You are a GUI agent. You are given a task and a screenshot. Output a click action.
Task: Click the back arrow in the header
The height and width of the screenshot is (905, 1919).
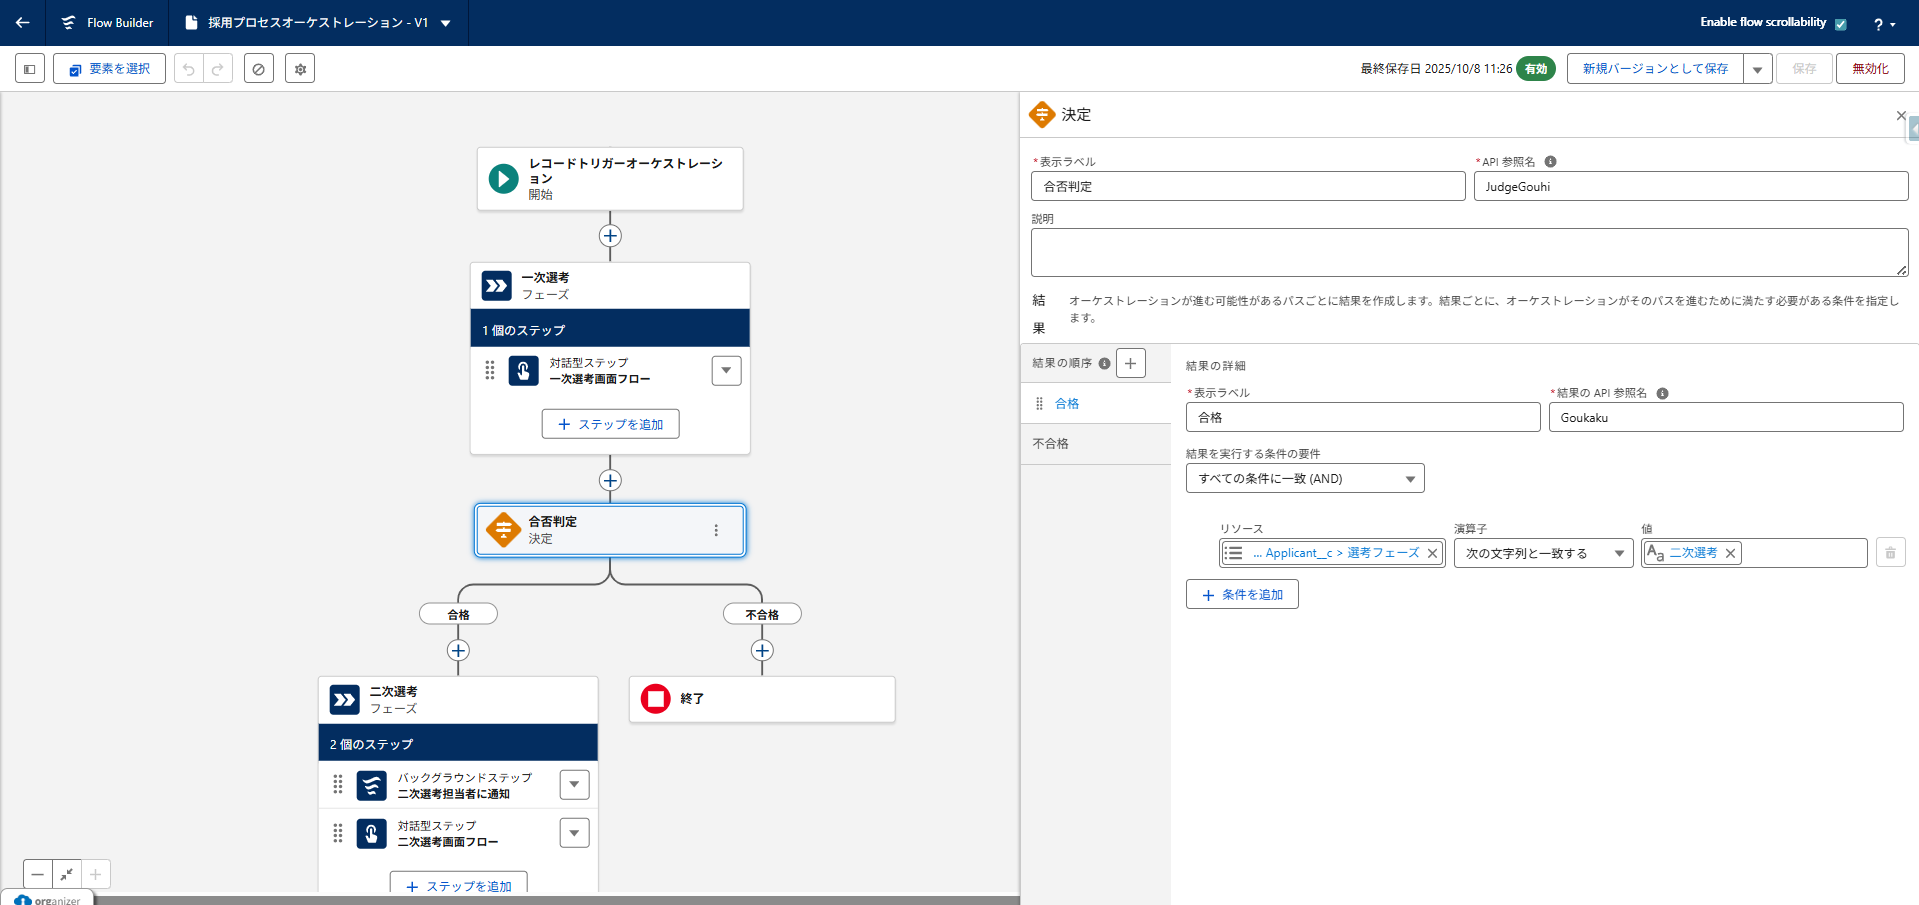tap(22, 22)
